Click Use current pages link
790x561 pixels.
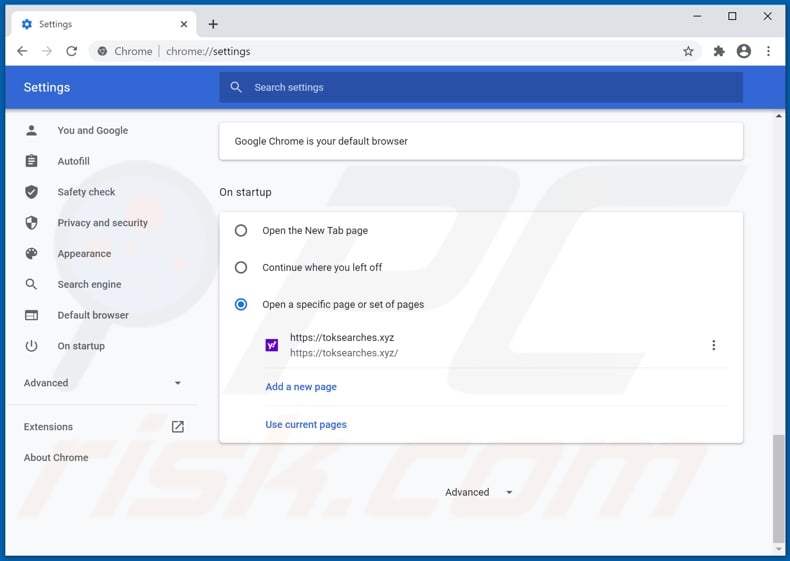click(306, 424)
